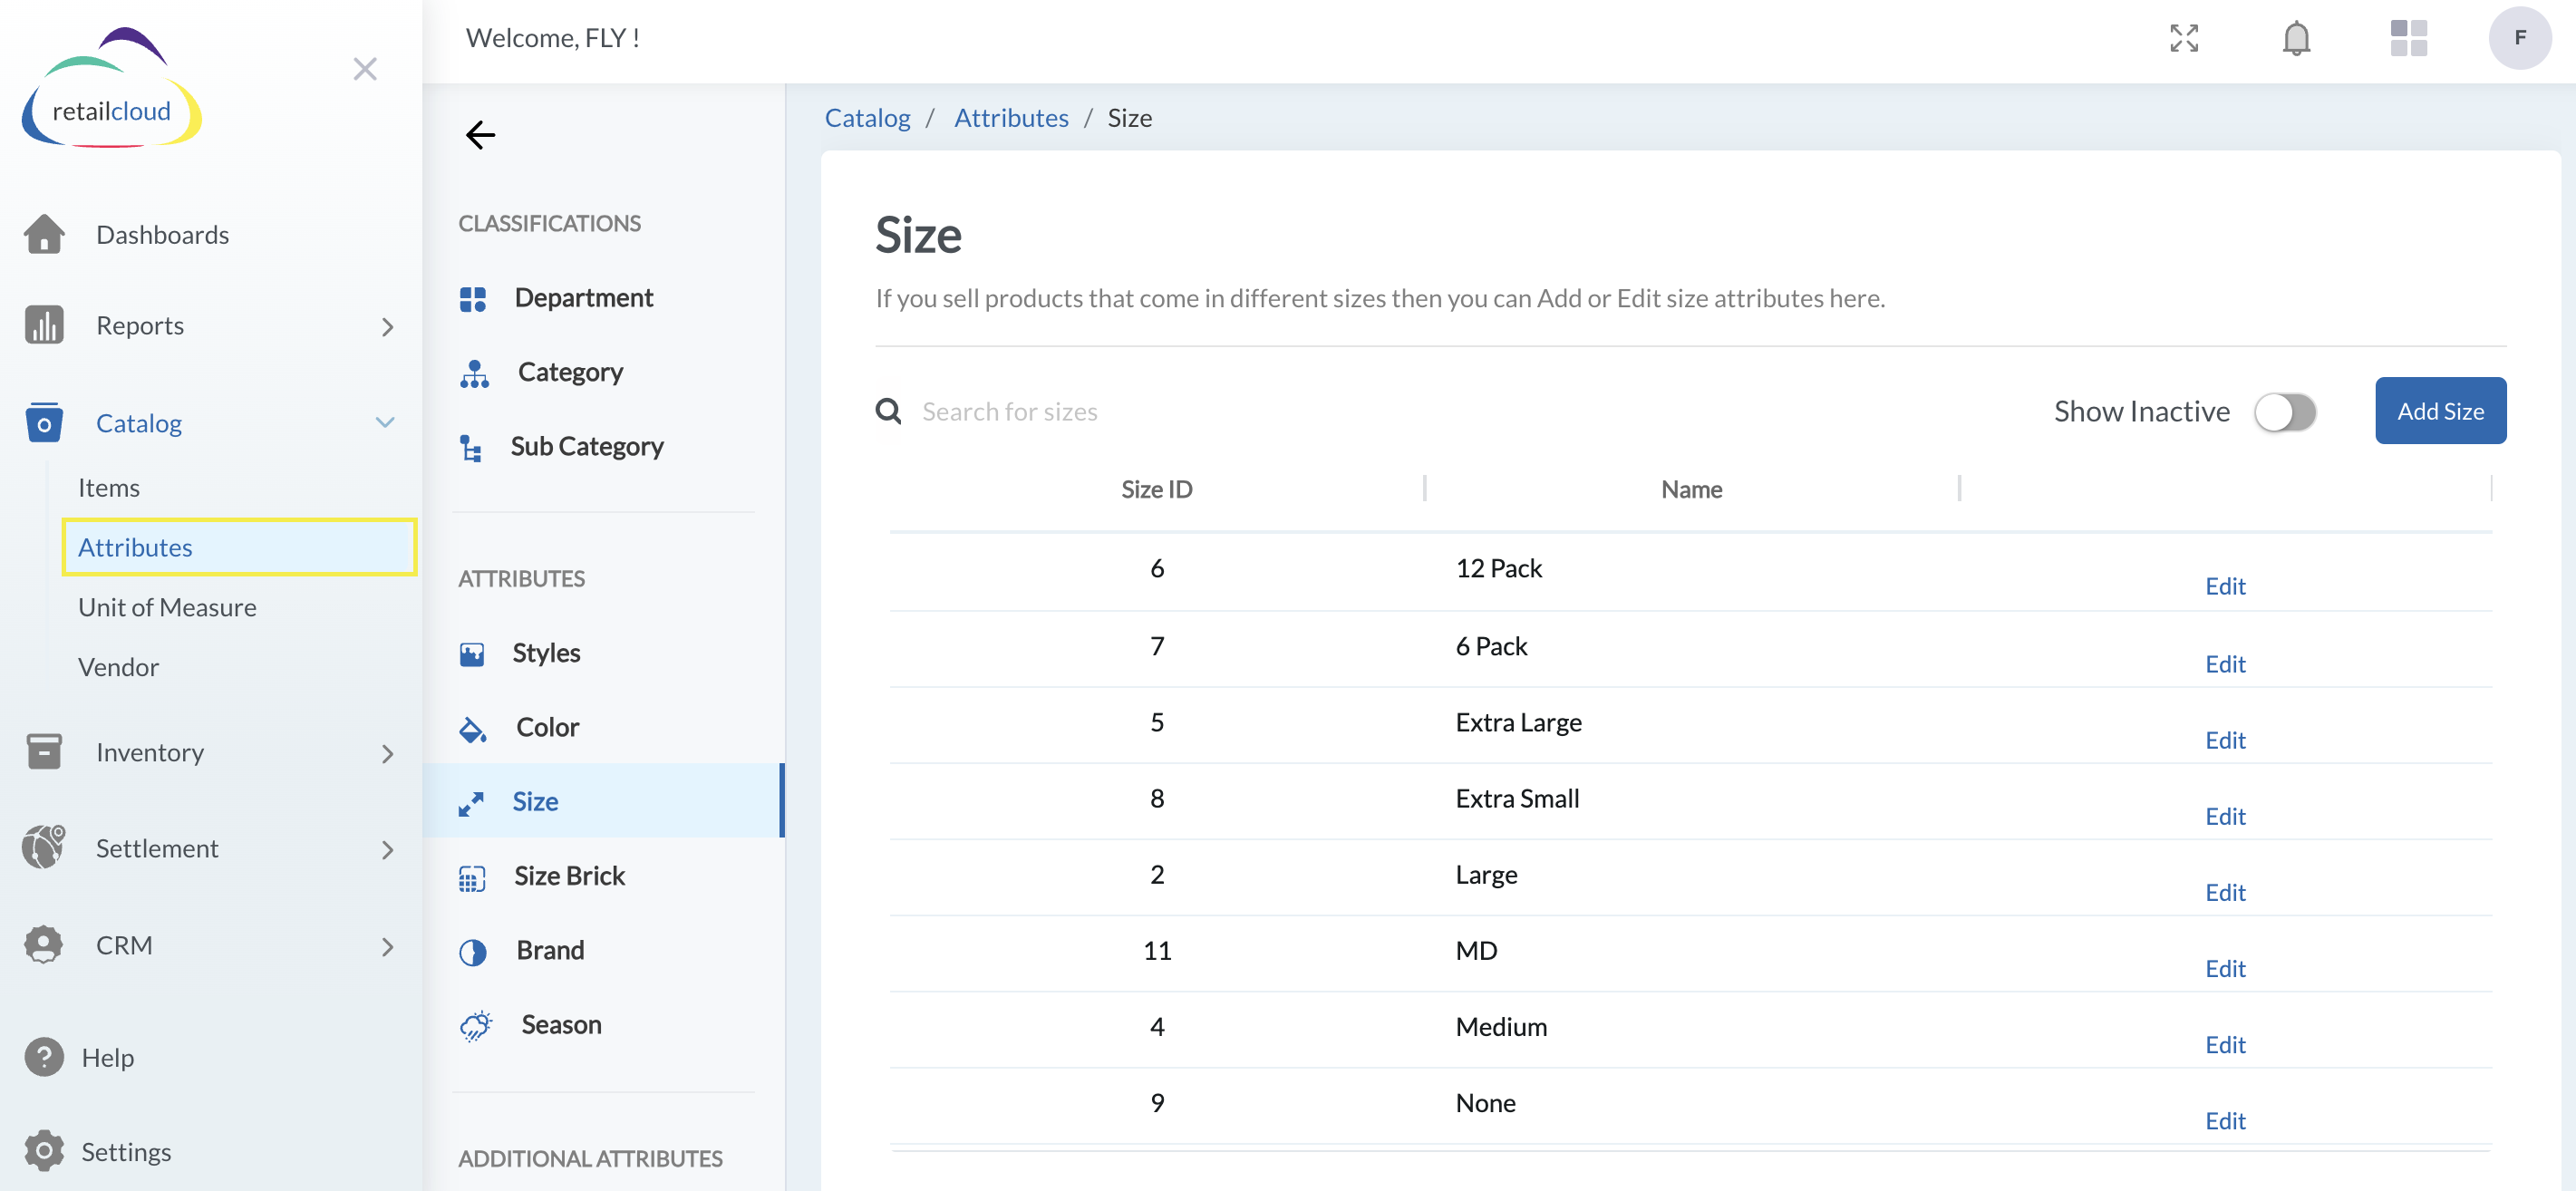
Task: Open the apps grid icon
Action: tap(2408, 38)
